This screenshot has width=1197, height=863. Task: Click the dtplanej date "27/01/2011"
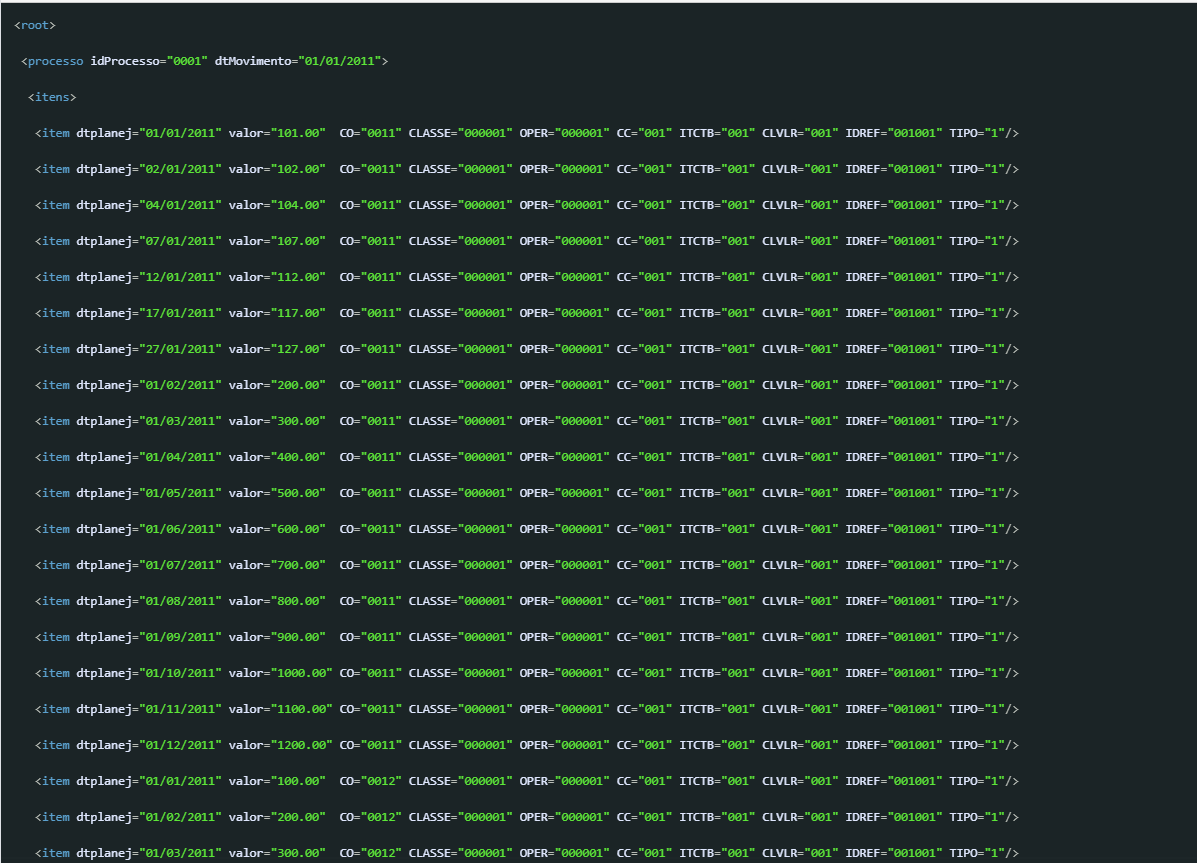tap(181, 349)
